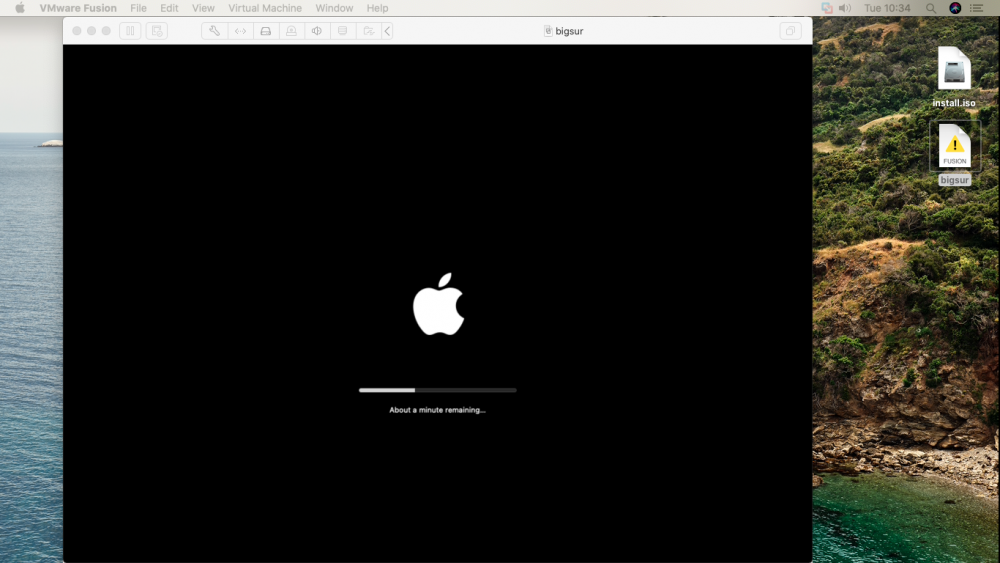Click the snapshot toolbar button
This screenshot has width=1000, height=563.
(x=157, y=31)
